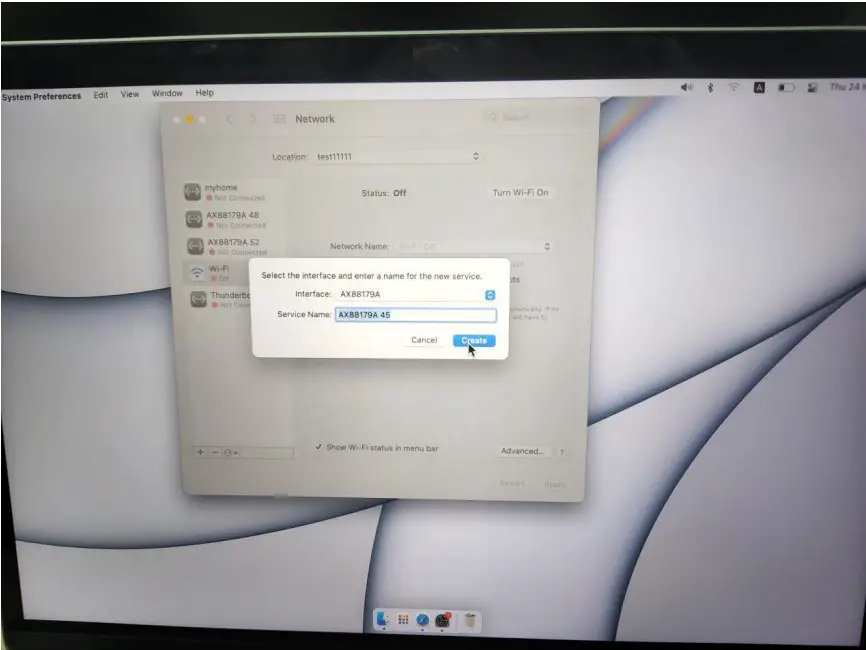Open System Preferences from the Dock
Image resolution: width=866 pixels, height=650 pixels.
point(442,620)
